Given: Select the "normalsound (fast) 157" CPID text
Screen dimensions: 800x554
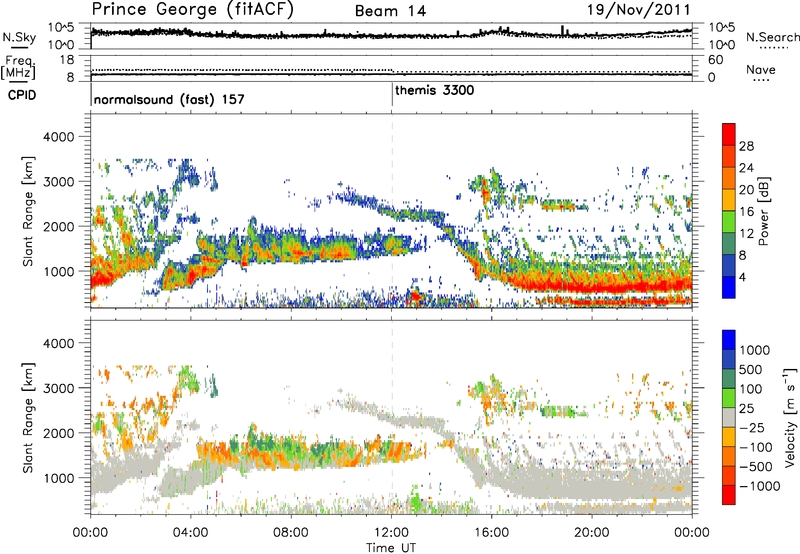Looking at the screenshot, I should (169, 99).
